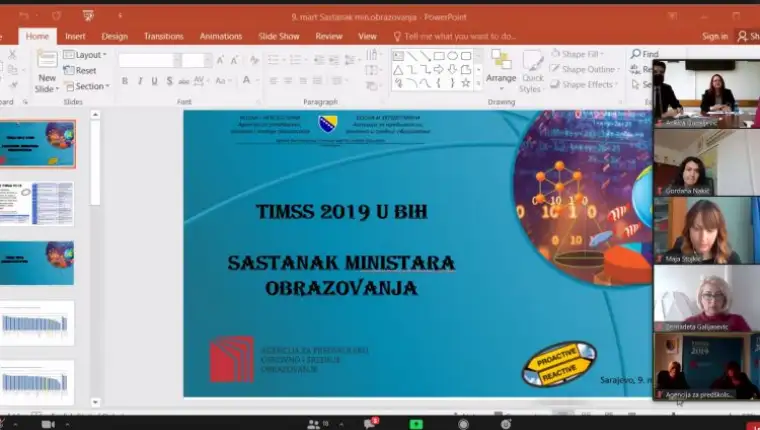Center text in Paragraph group
Image resolution: width=760 pixels, height=430 pixels.
pyautogui.click(x=288, y=80)
